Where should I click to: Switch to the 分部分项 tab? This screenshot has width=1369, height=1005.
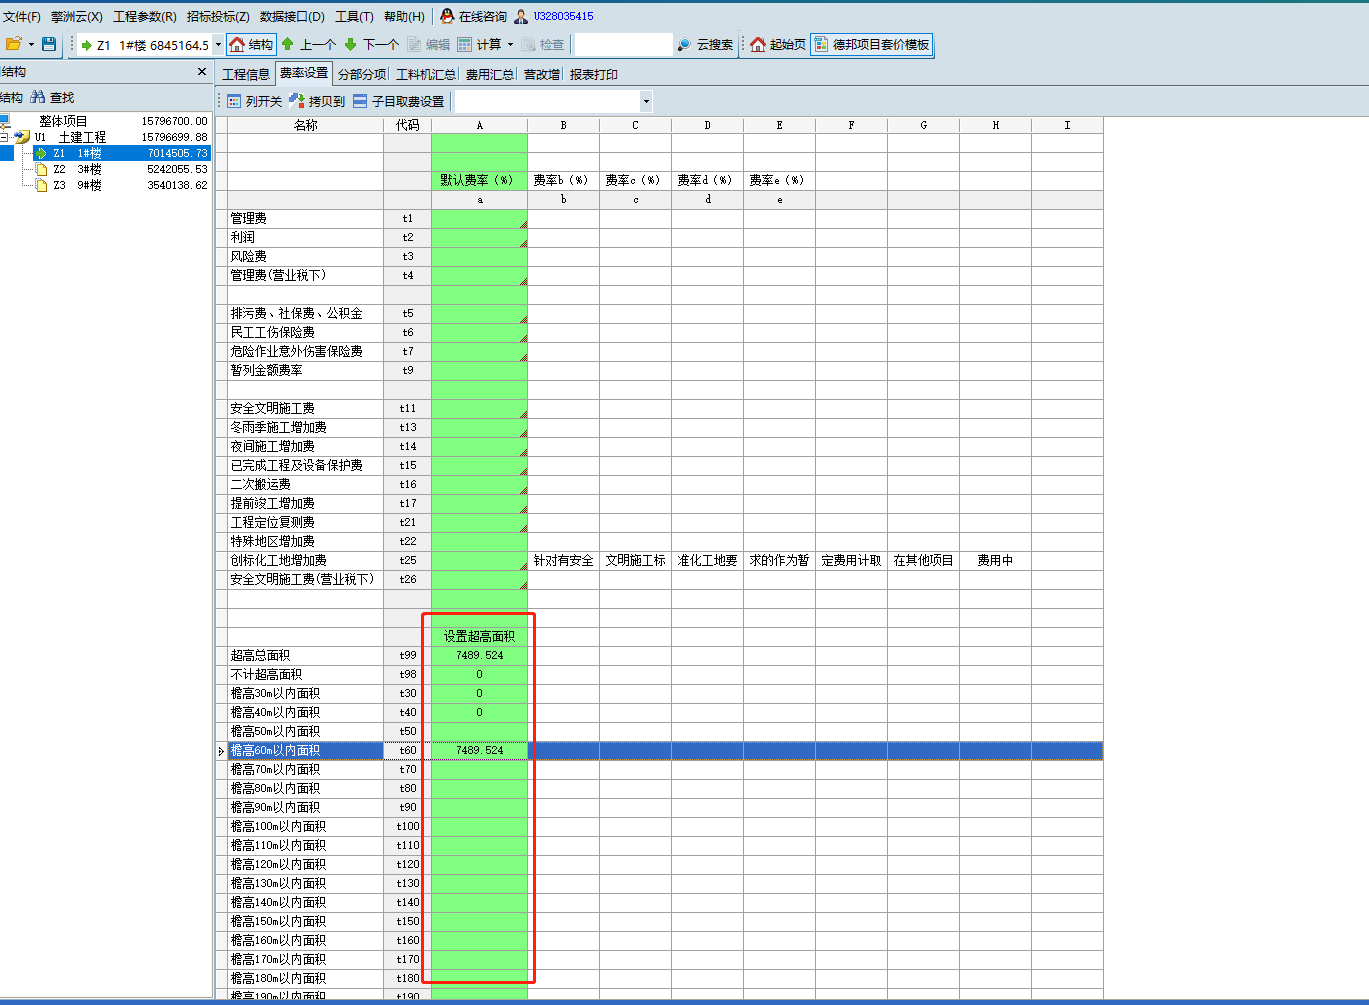[362, 74]
